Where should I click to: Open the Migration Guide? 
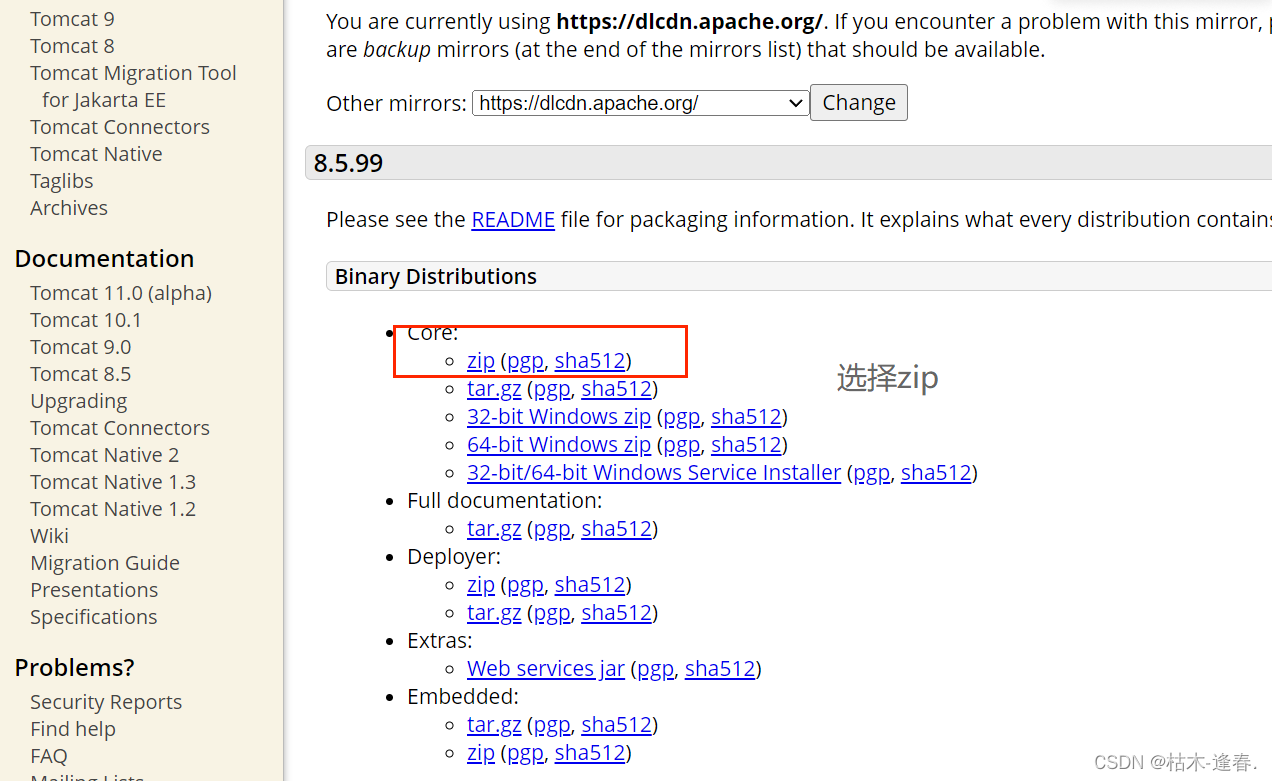coord(104,562)
